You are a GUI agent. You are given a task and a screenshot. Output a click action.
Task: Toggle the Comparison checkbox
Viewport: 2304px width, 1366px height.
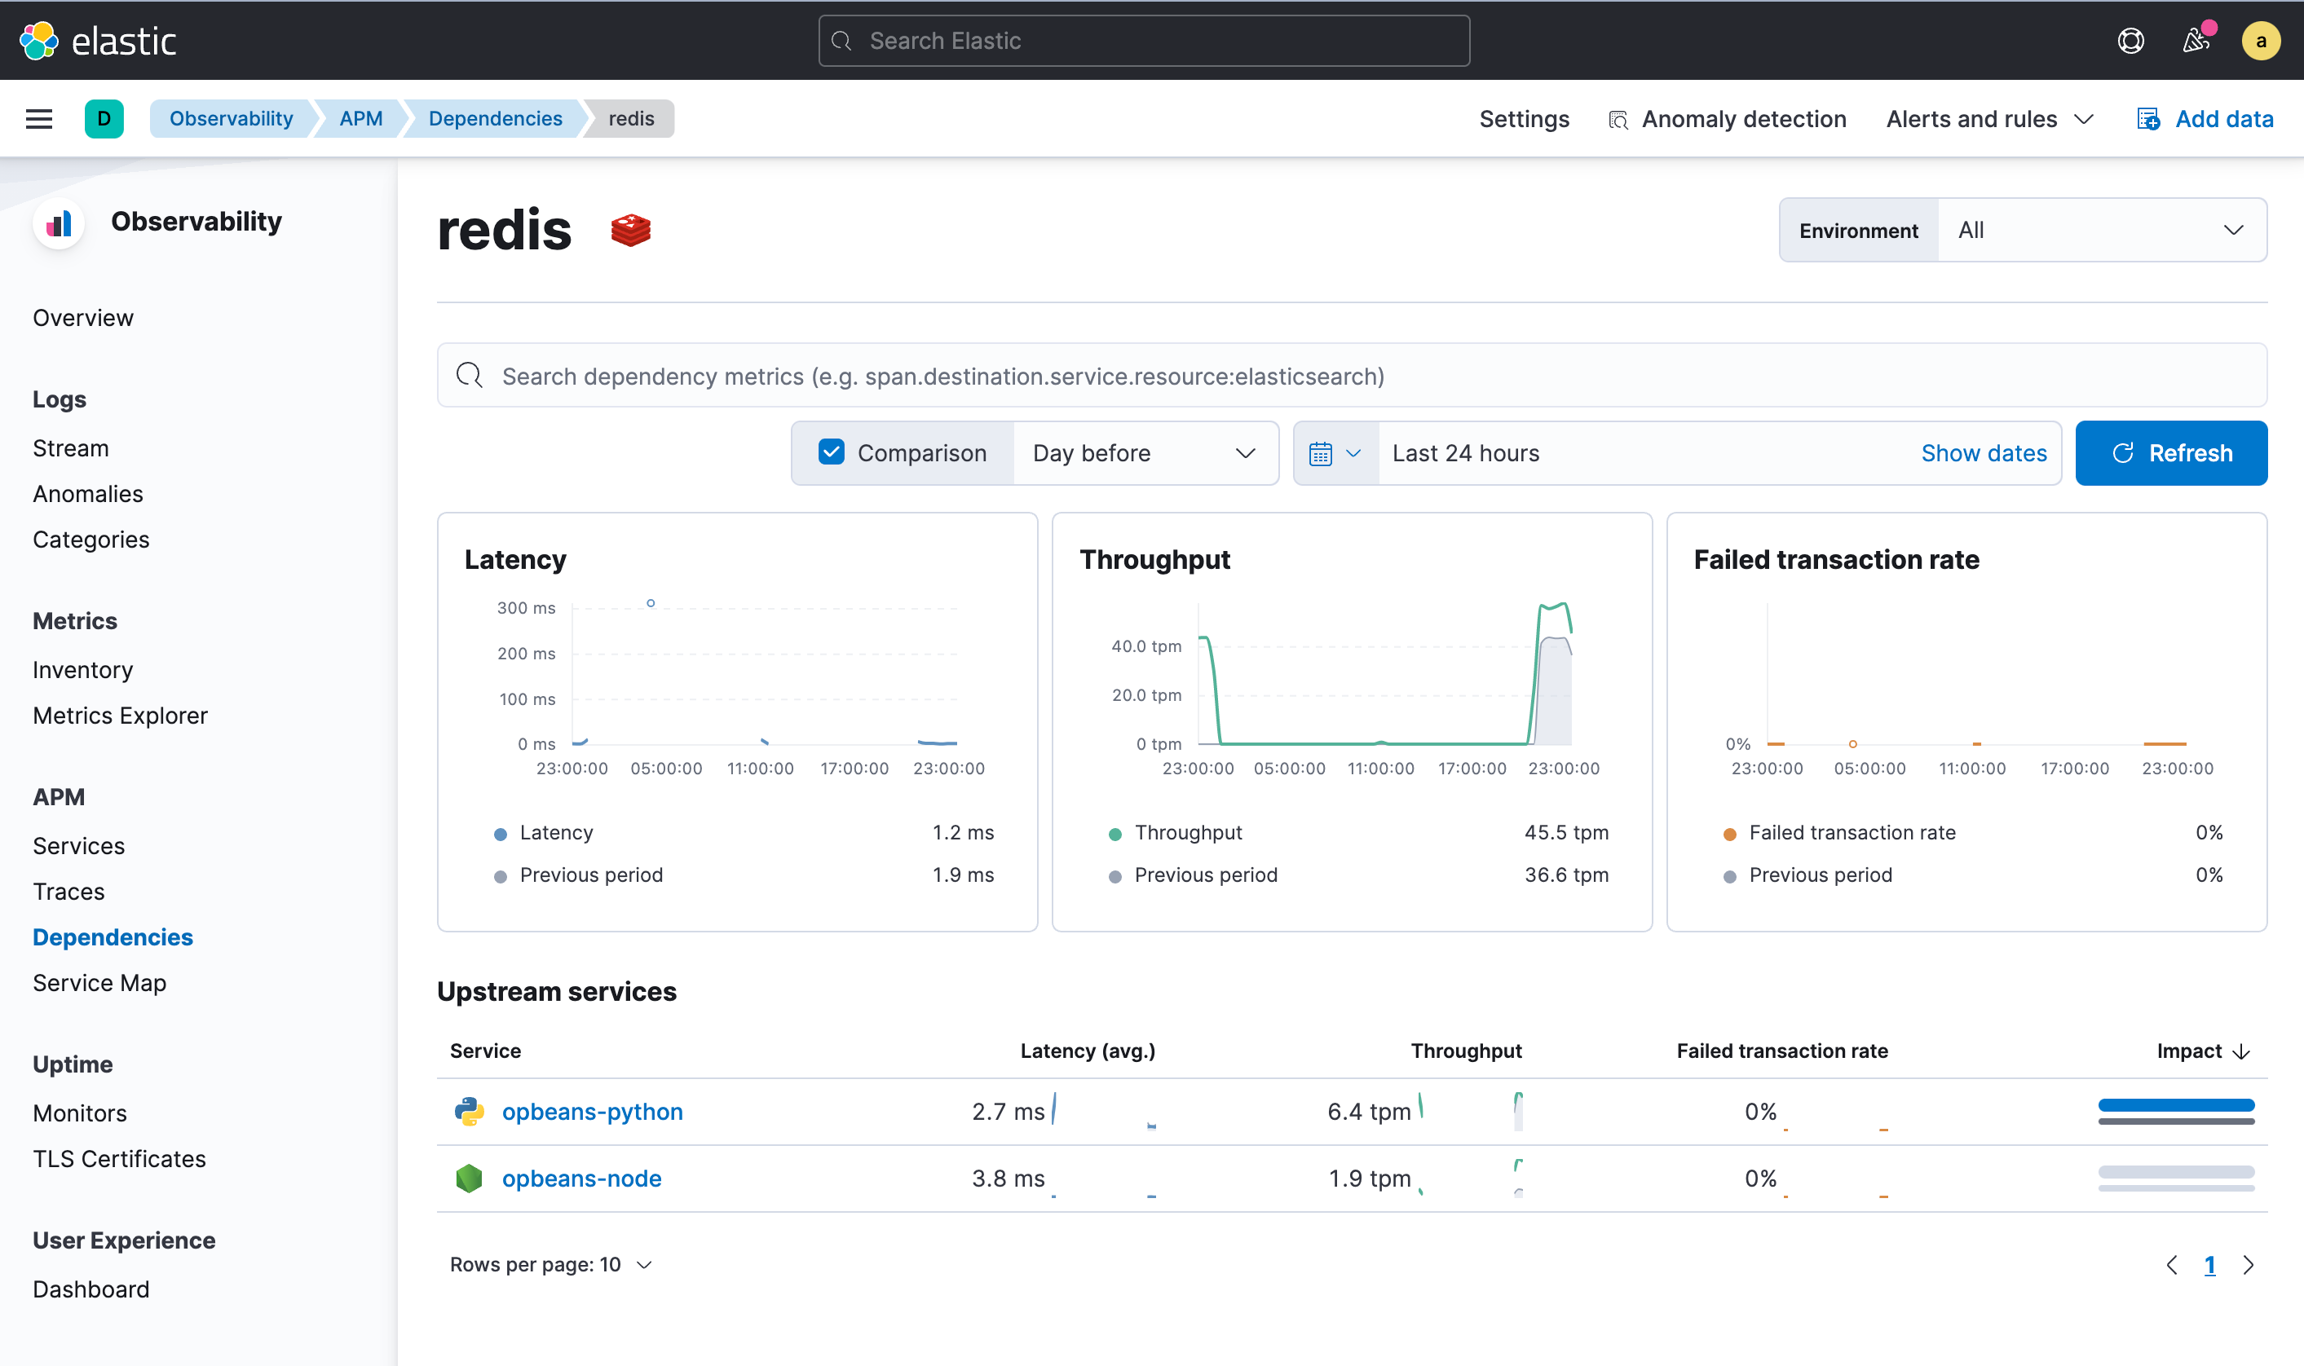pyautogui.click(x=831, y=453)
